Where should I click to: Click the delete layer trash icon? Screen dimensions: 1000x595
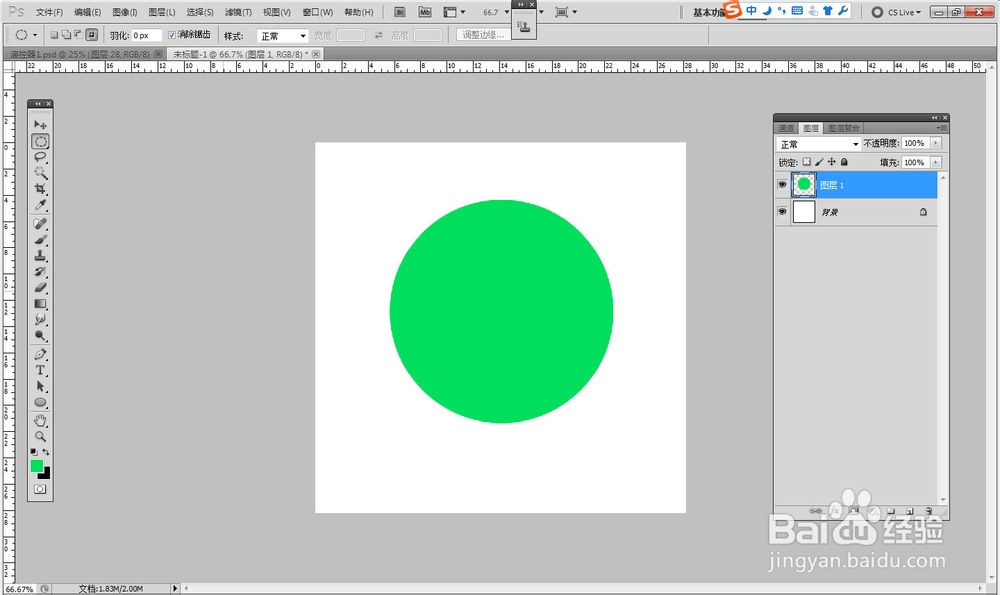click(929, 511)
